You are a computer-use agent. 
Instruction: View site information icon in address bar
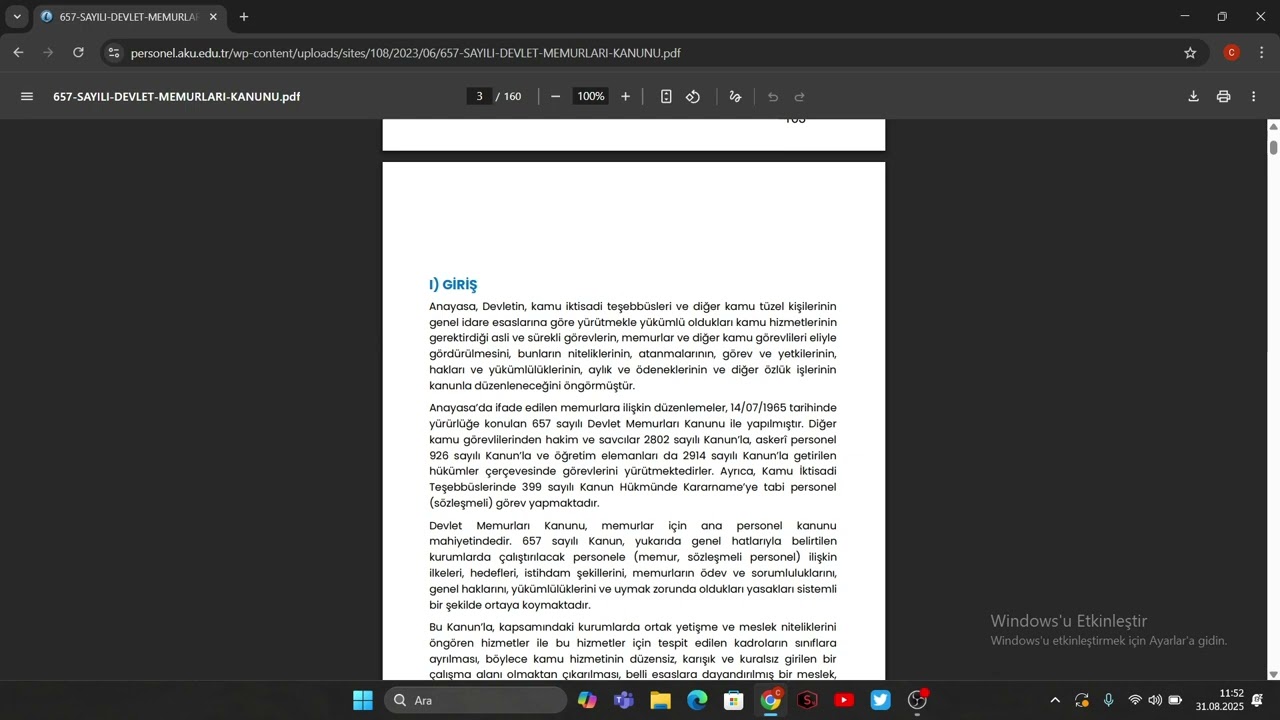[x=114, y=53]
